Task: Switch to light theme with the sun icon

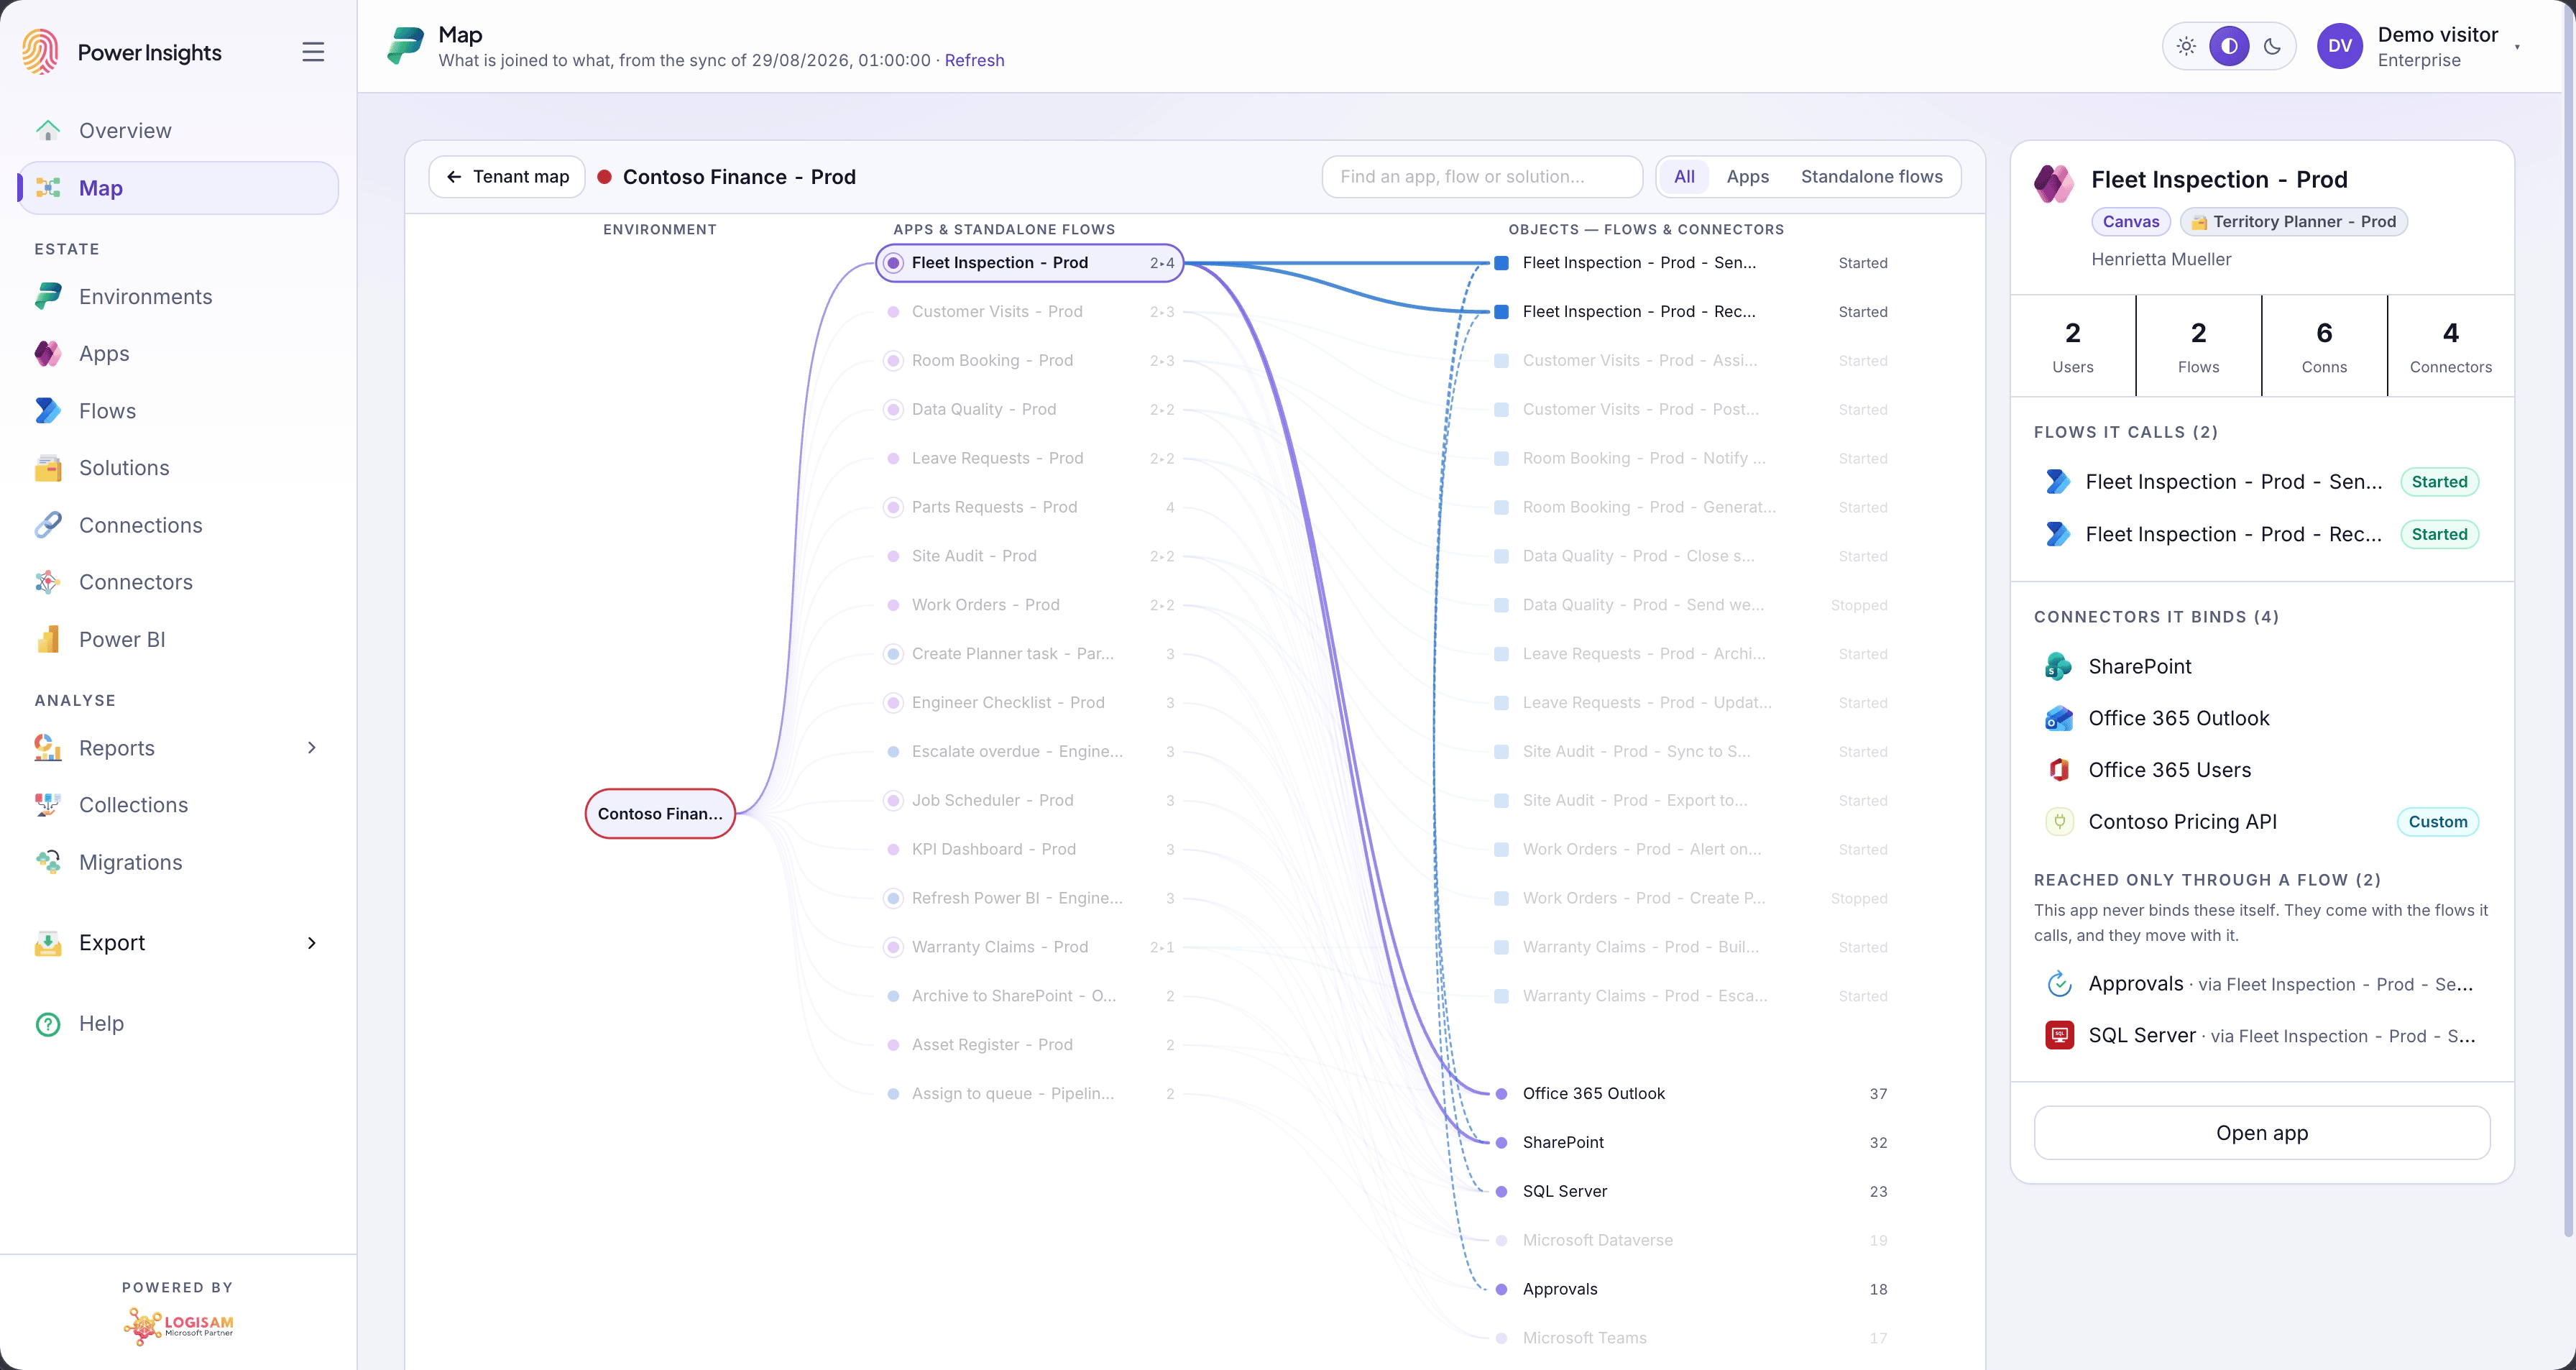Action: (2186, 46)
